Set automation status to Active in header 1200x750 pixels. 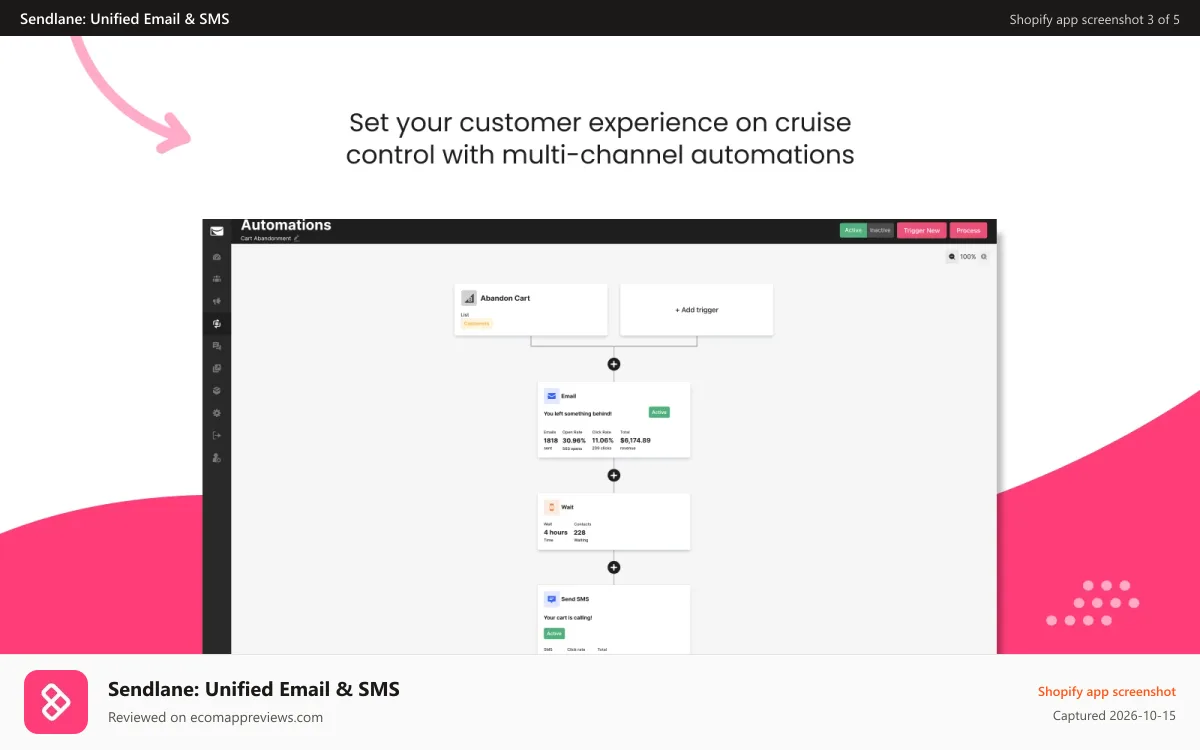[x=853, y=230]
